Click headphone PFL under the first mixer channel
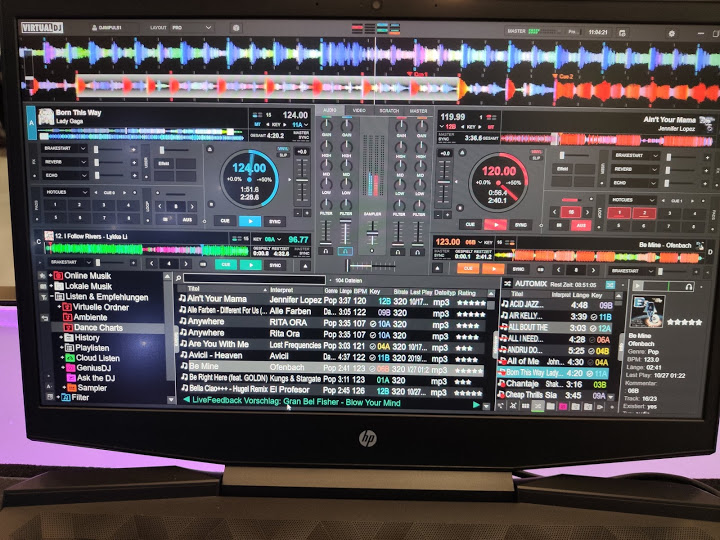The image size is (720, 540). pos(326,251)
